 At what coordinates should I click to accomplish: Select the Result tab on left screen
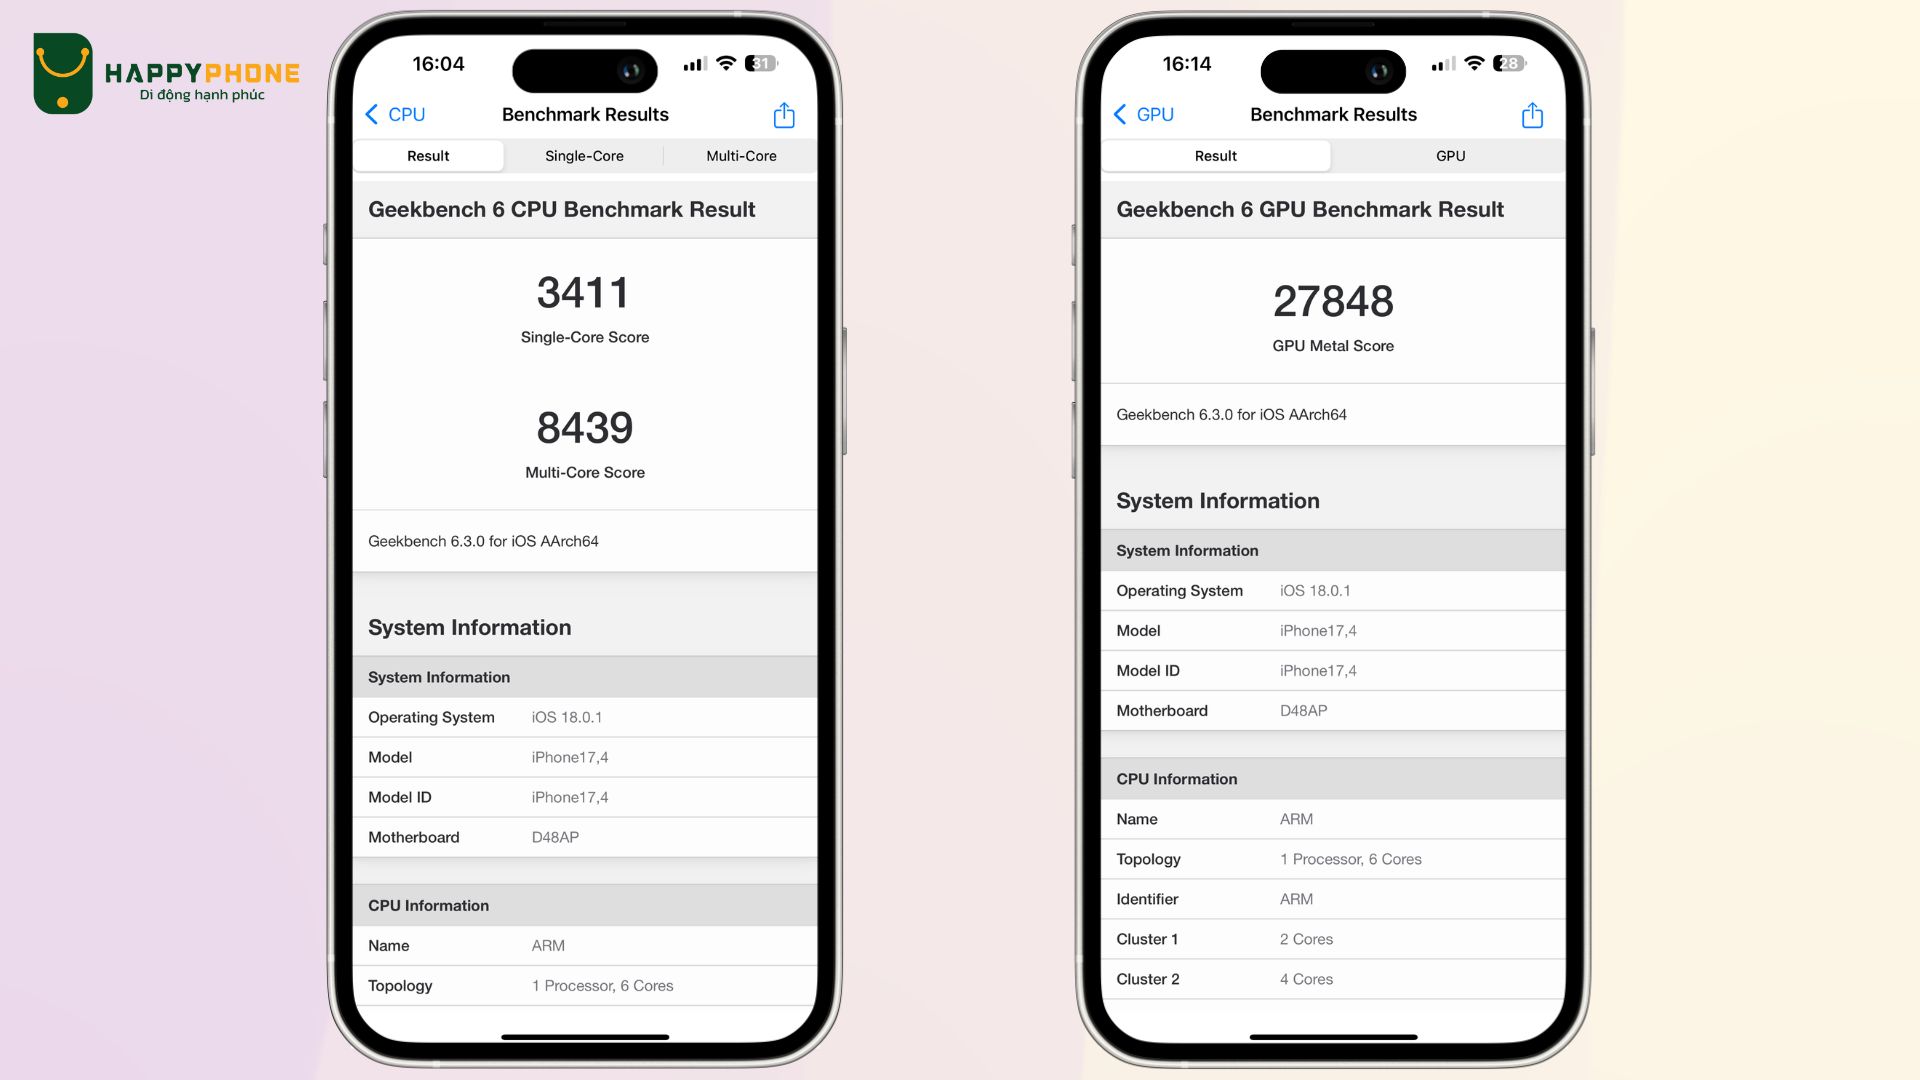[x=429, y=156]
